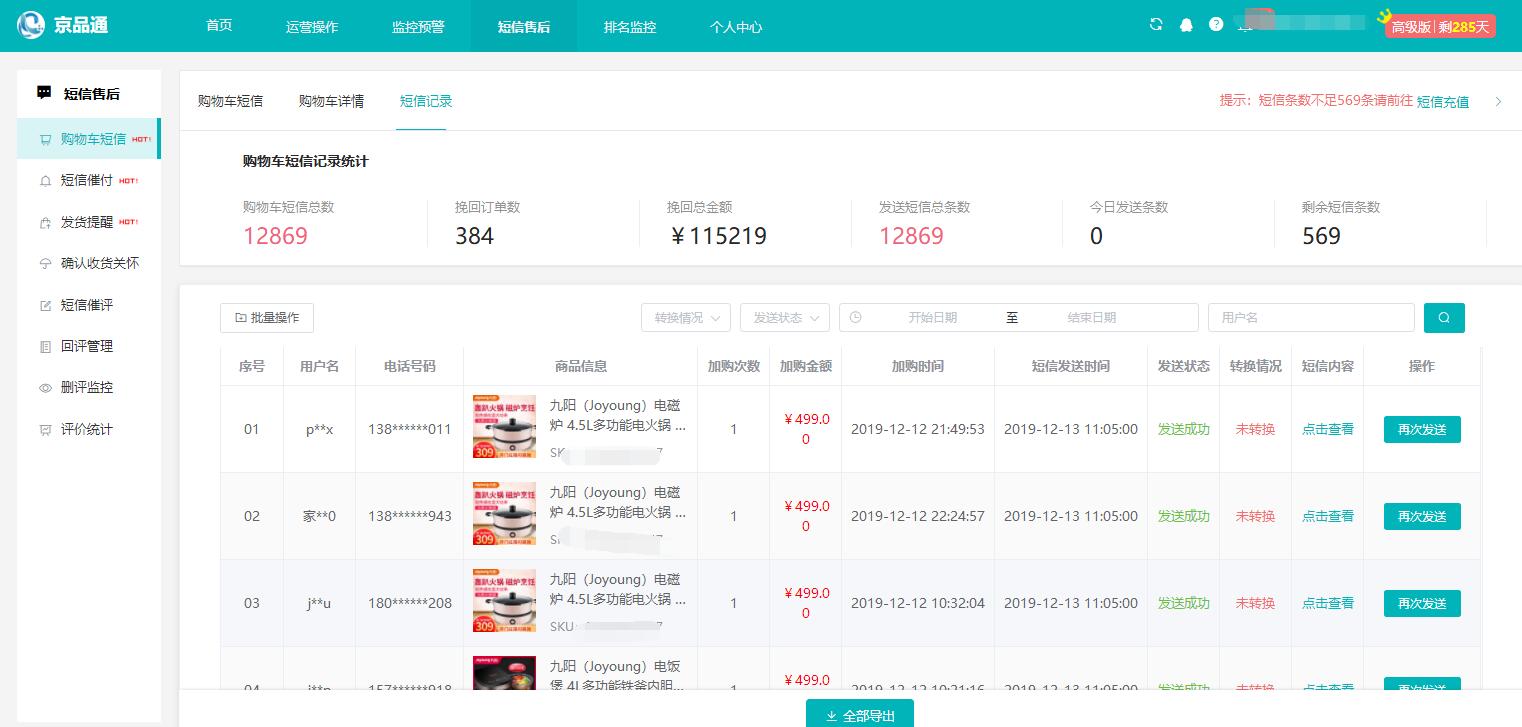The image size is (1522, 727).
Task: Click the 批量操作 button
Action: click(267, 318)
